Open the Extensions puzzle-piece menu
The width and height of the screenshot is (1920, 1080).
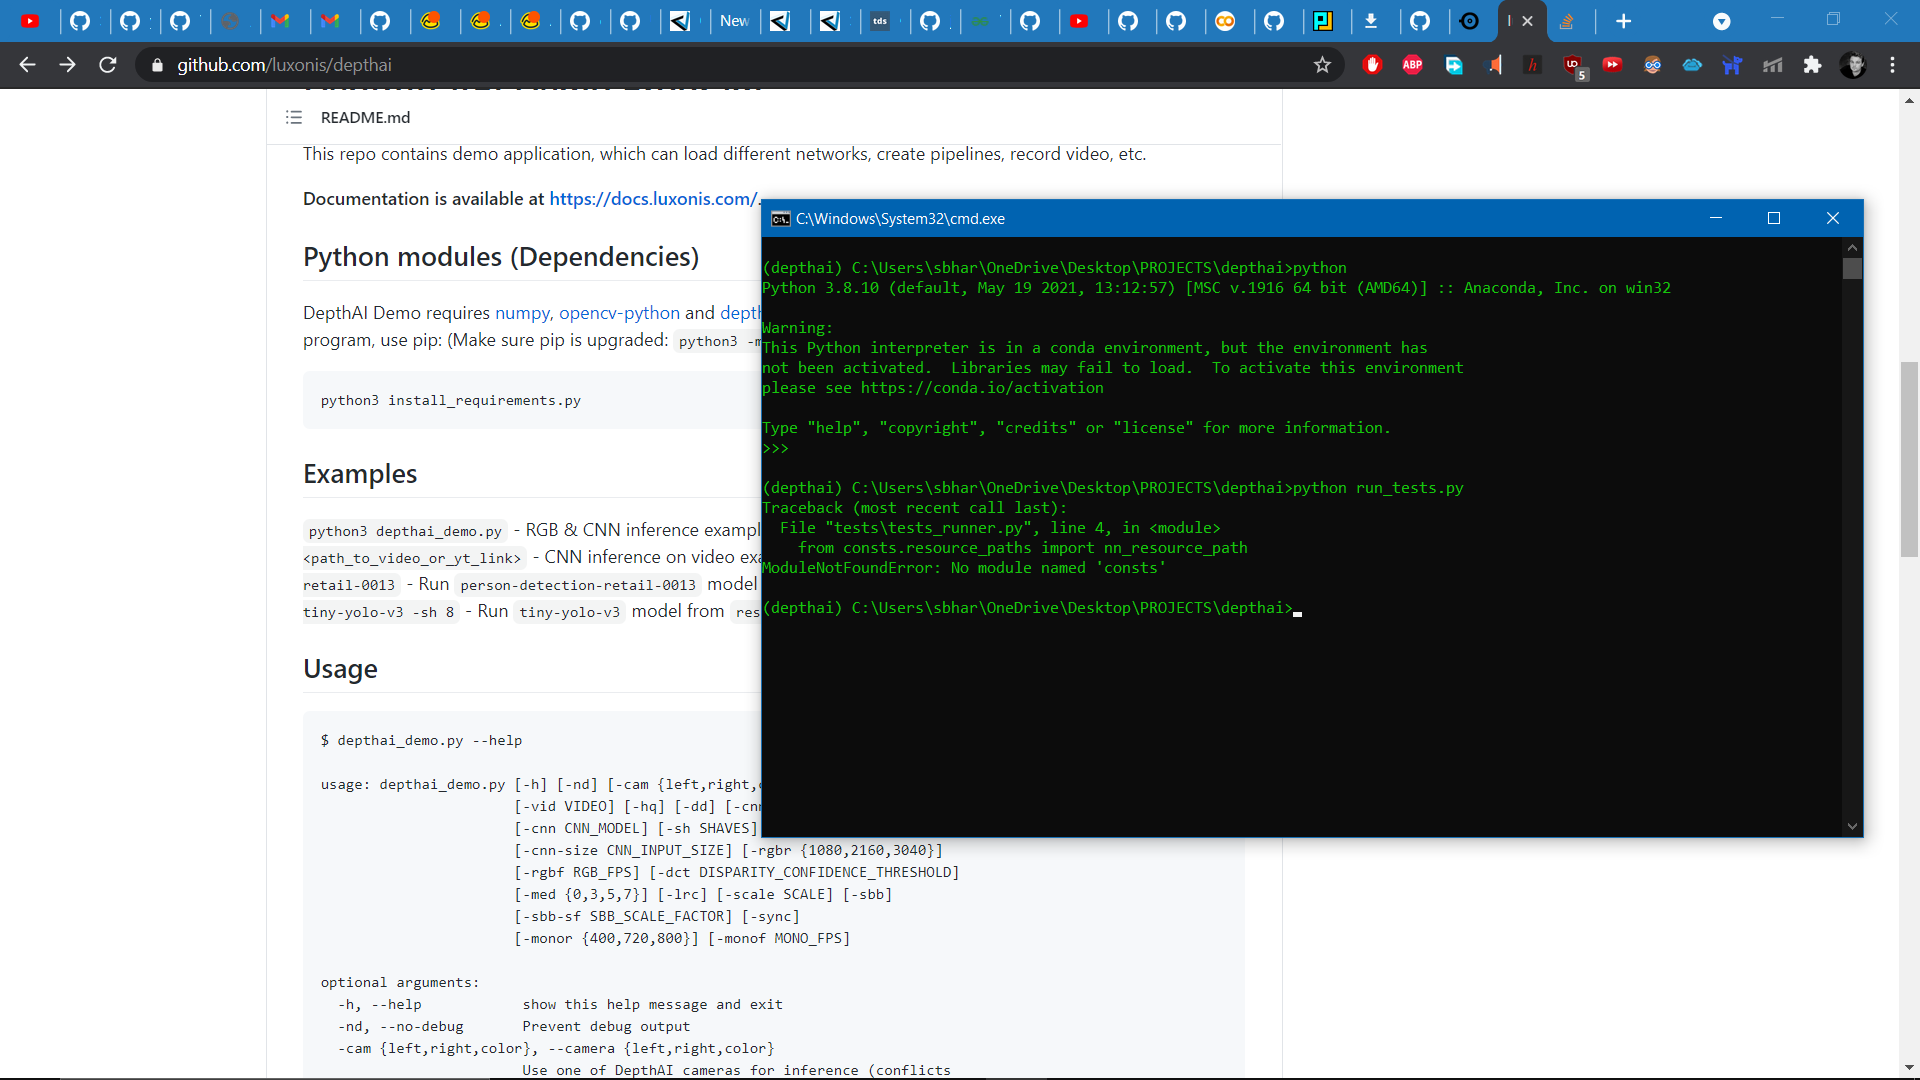pos(1812,65)
